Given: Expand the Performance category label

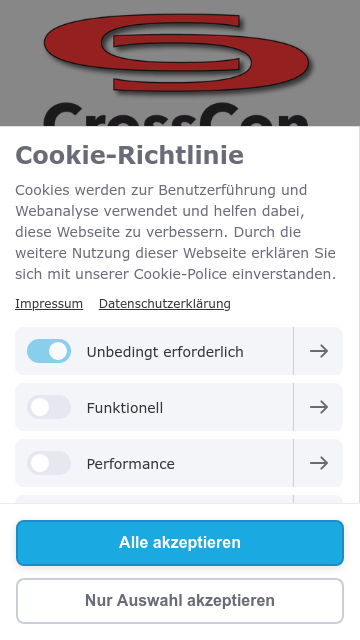Looking at the screenshot, I should (131, 464).
